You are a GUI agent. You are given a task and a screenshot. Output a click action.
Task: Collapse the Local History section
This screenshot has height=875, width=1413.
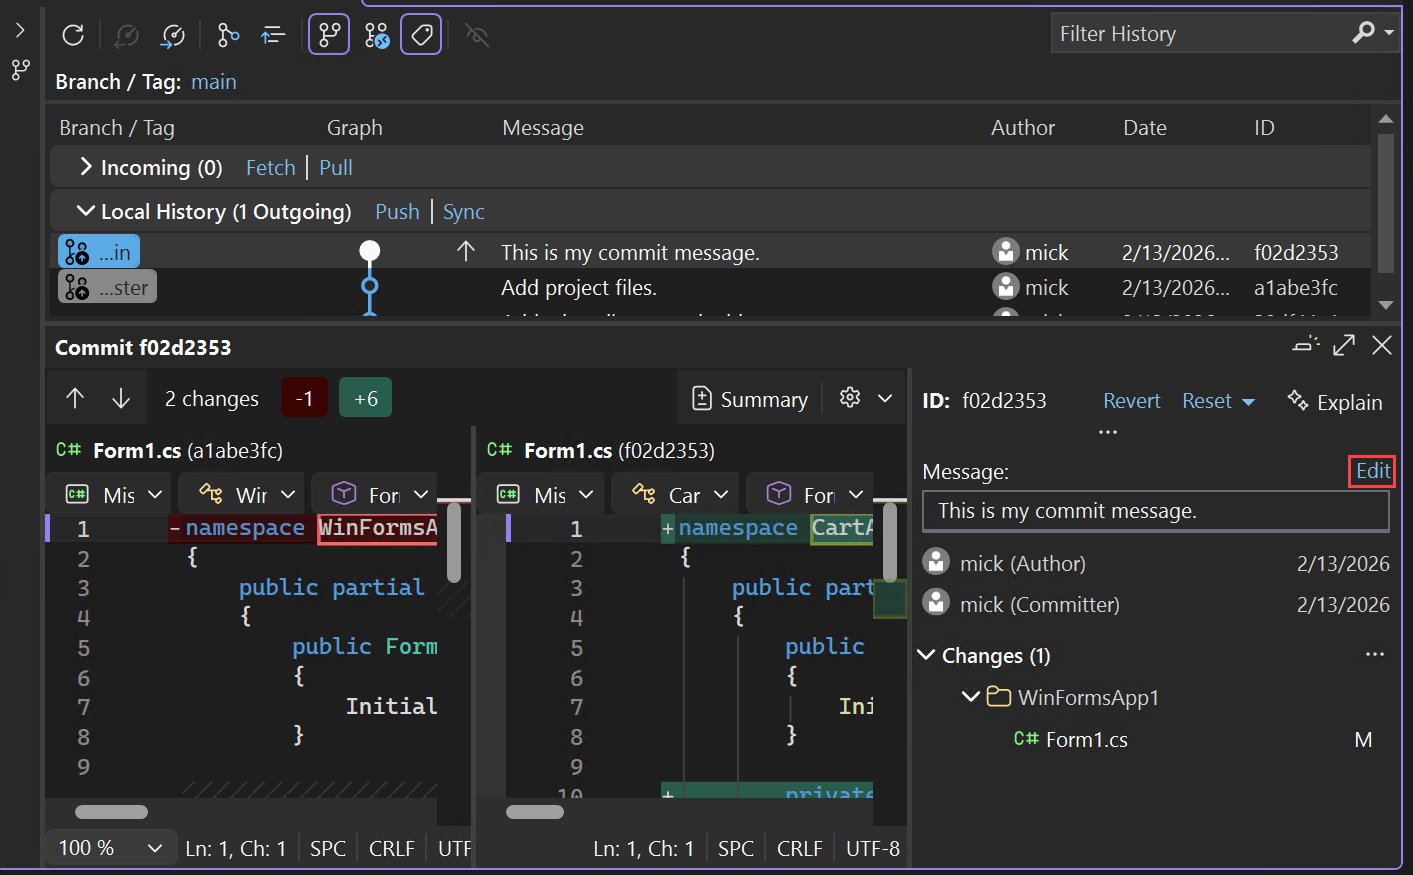[85, 211]
